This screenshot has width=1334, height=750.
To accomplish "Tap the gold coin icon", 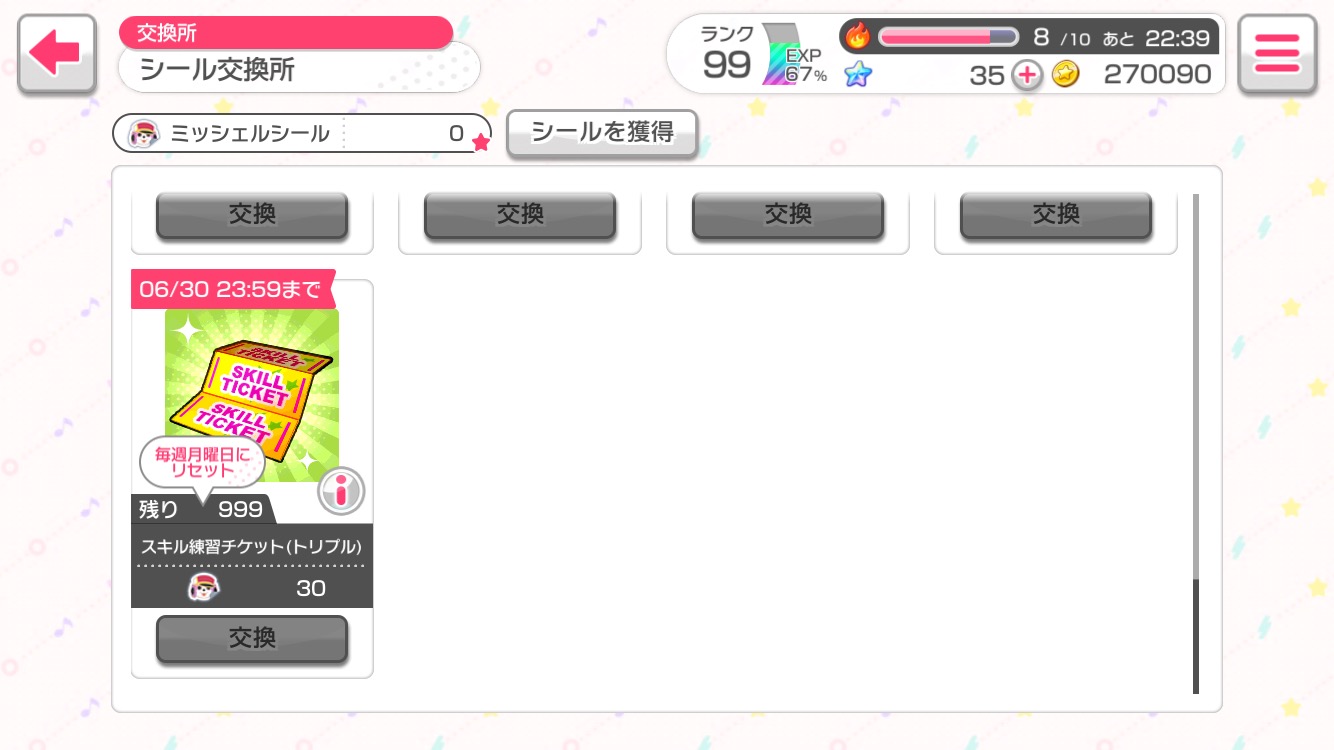I will point(1065,75).
